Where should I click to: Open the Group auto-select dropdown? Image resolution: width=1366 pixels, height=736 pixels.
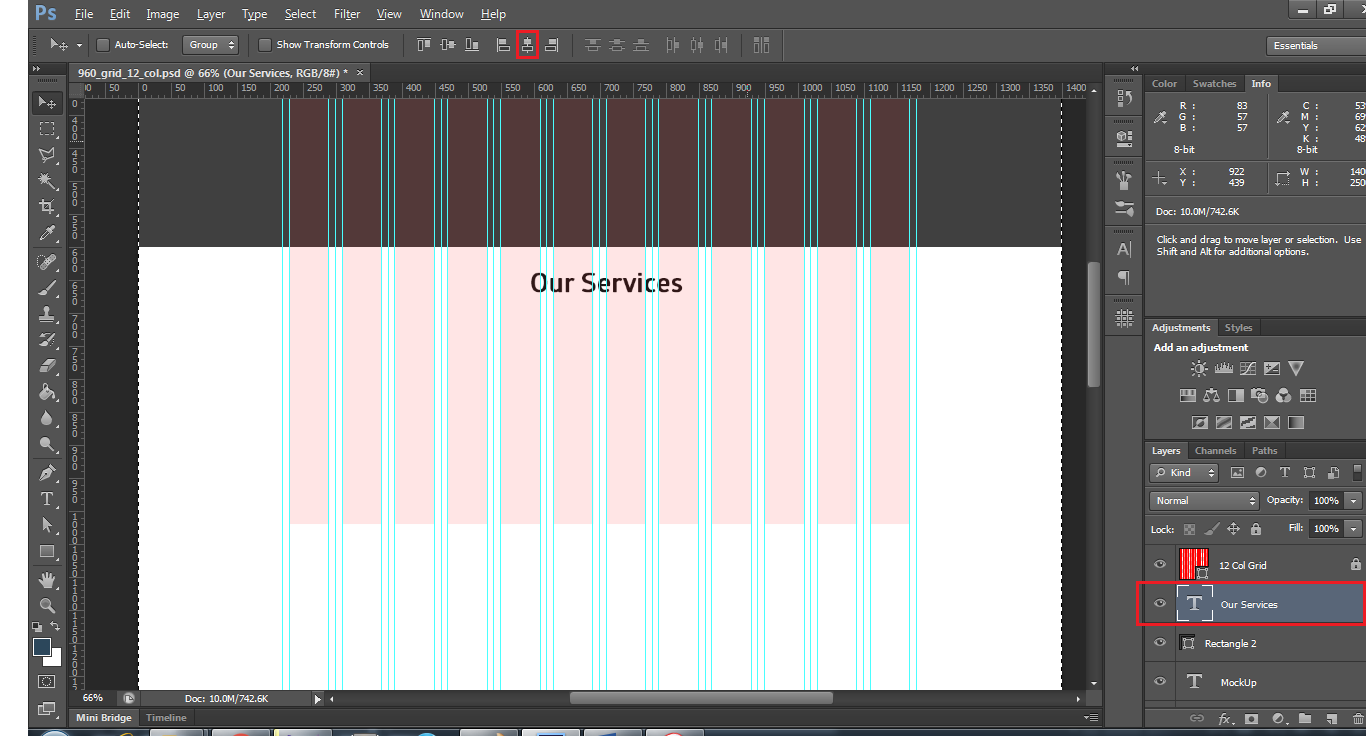coord(211,45)
